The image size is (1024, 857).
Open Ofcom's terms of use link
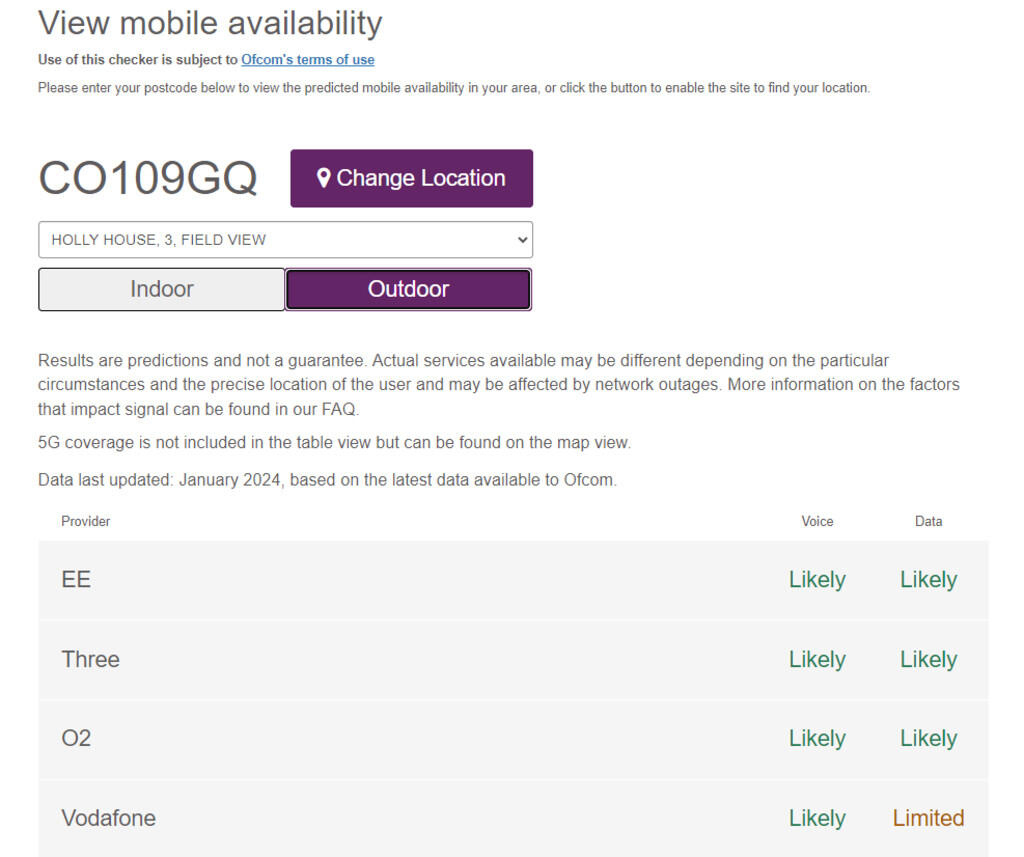(307, 60)
